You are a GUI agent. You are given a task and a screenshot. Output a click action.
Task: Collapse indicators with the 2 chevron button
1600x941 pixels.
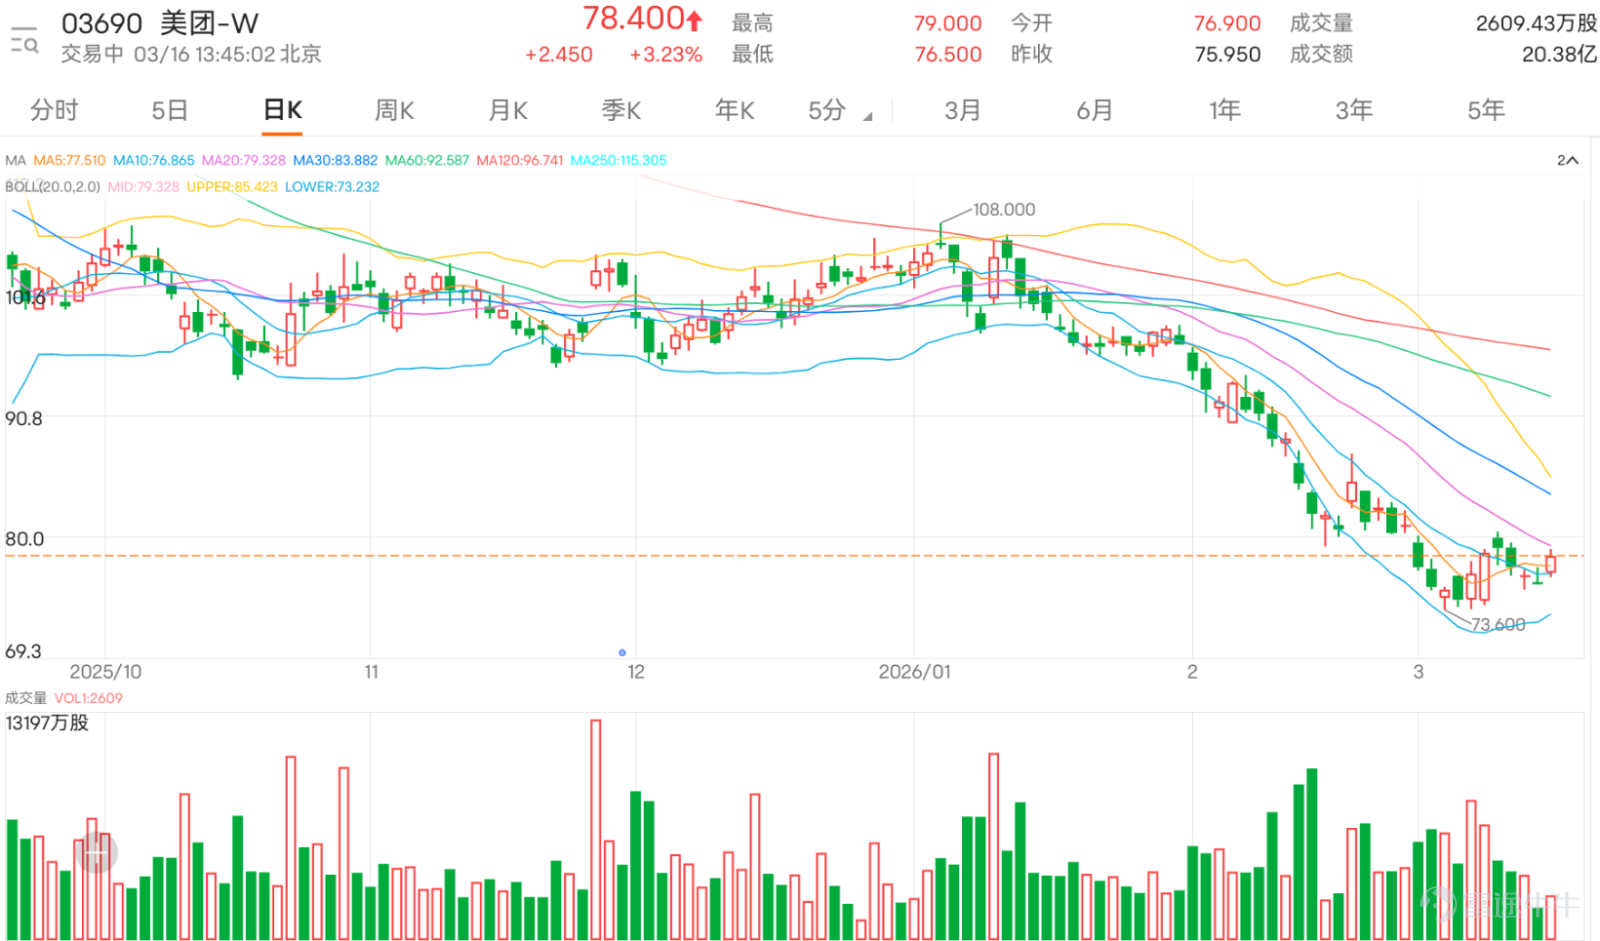(1567, 160)
